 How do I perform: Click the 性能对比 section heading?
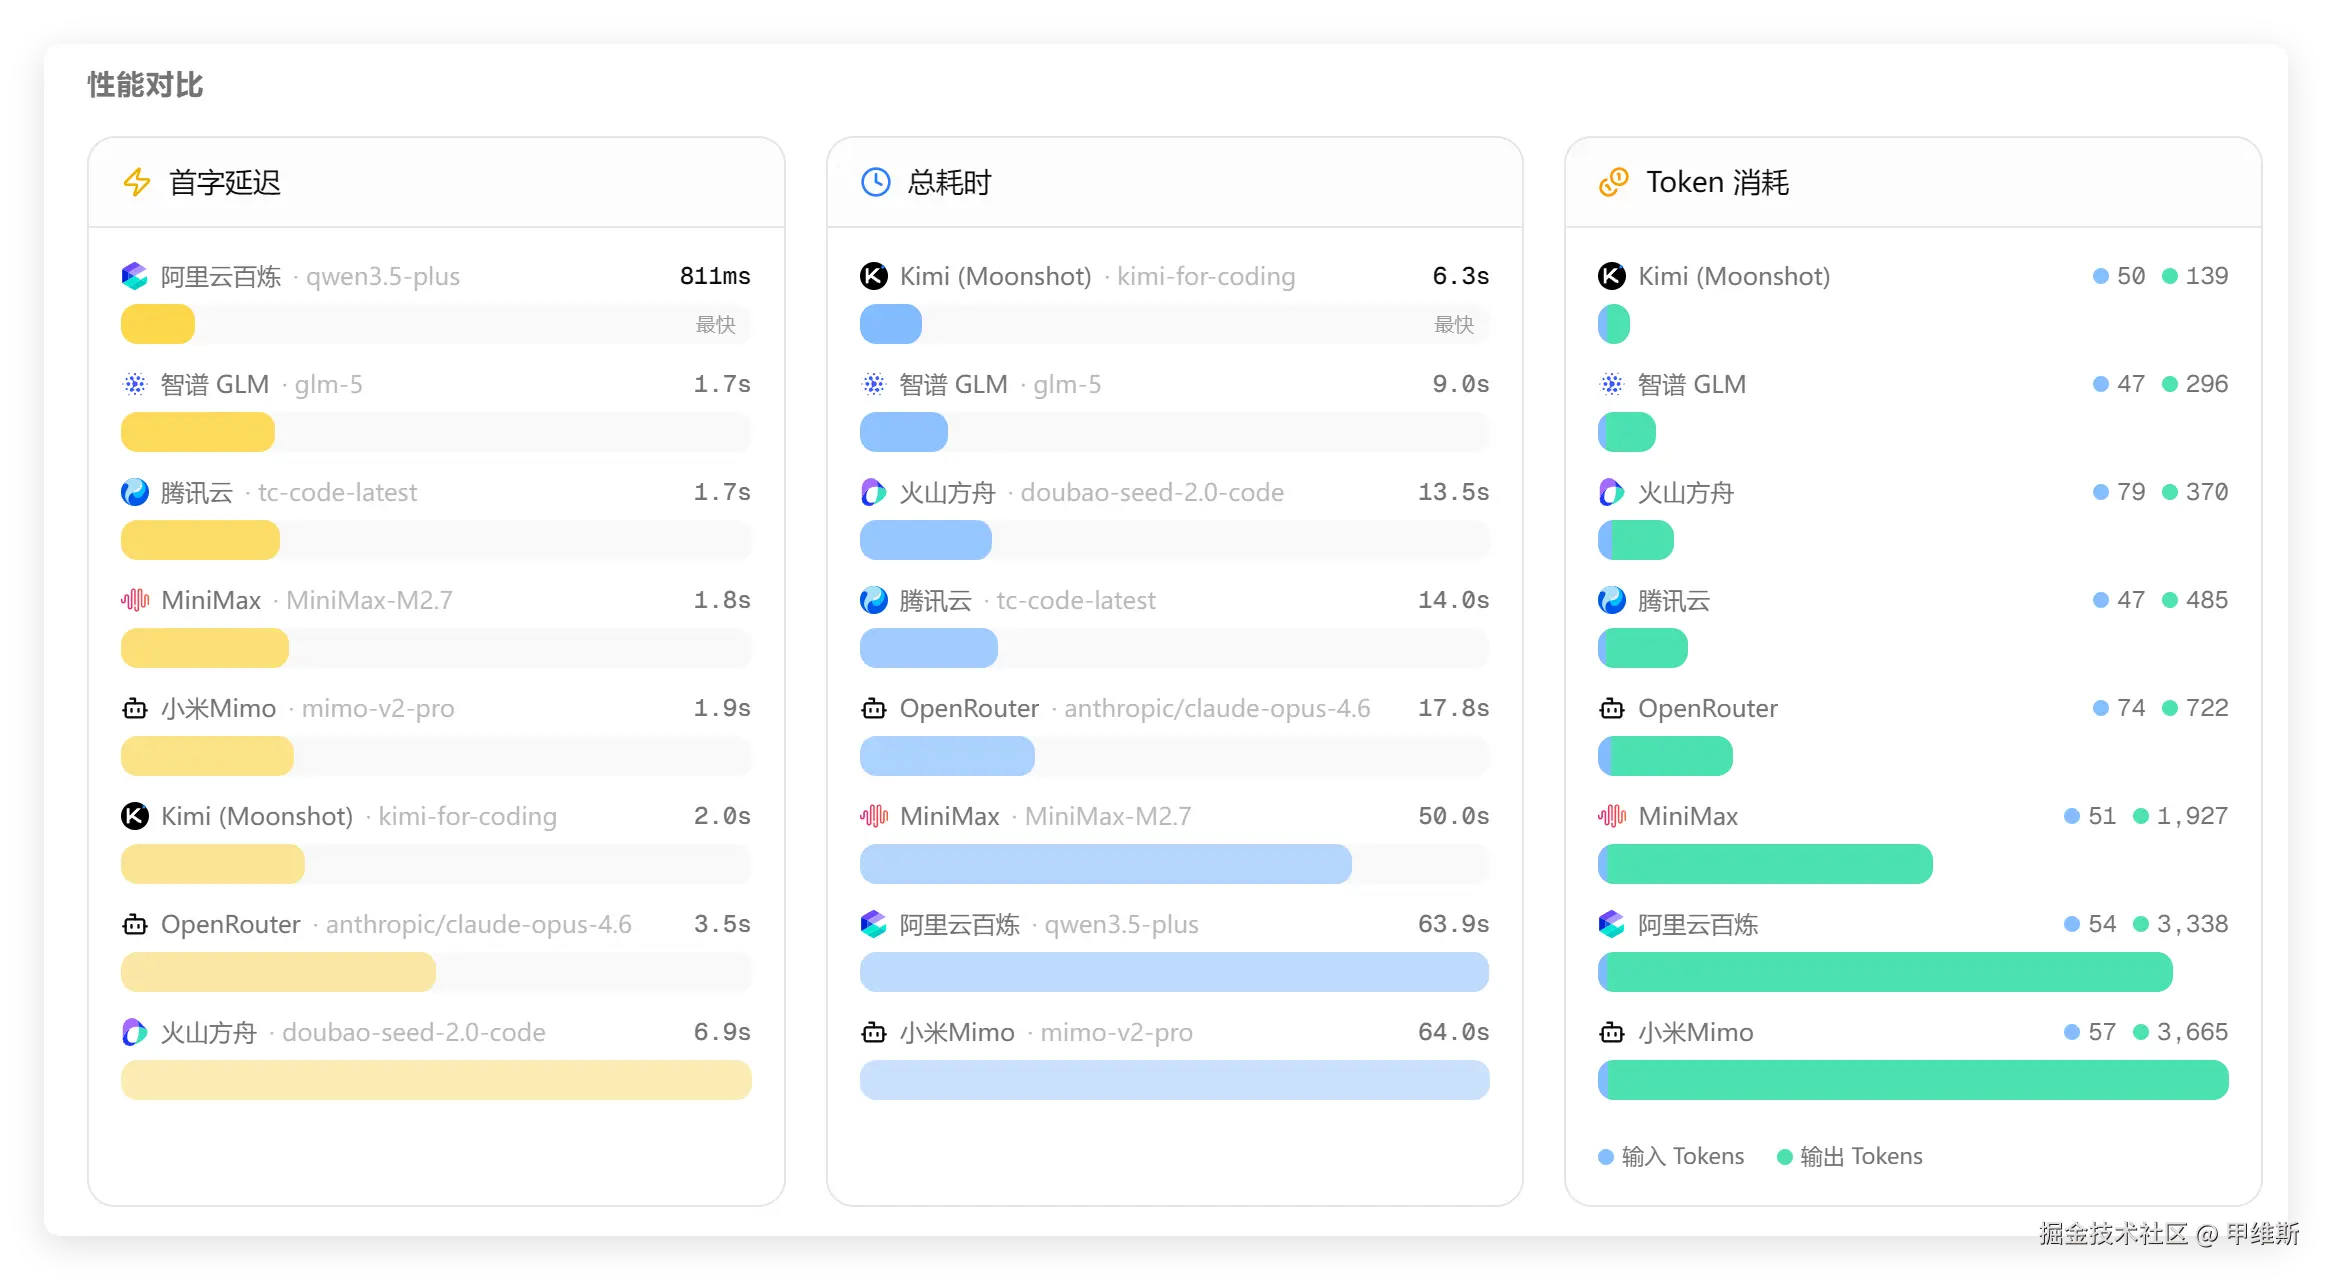(x=145, y=85)
